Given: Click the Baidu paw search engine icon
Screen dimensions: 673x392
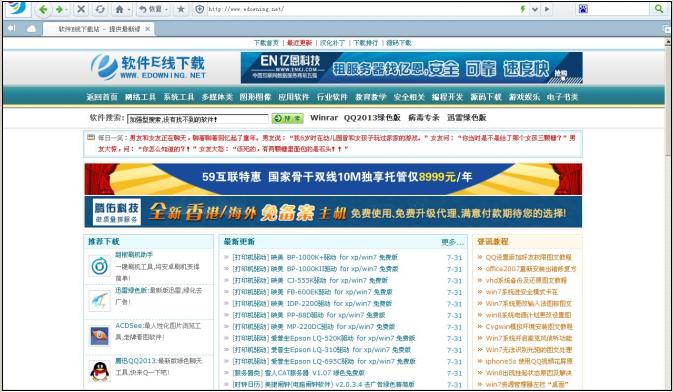Looking at the screenshot, I should coord(583,9).
